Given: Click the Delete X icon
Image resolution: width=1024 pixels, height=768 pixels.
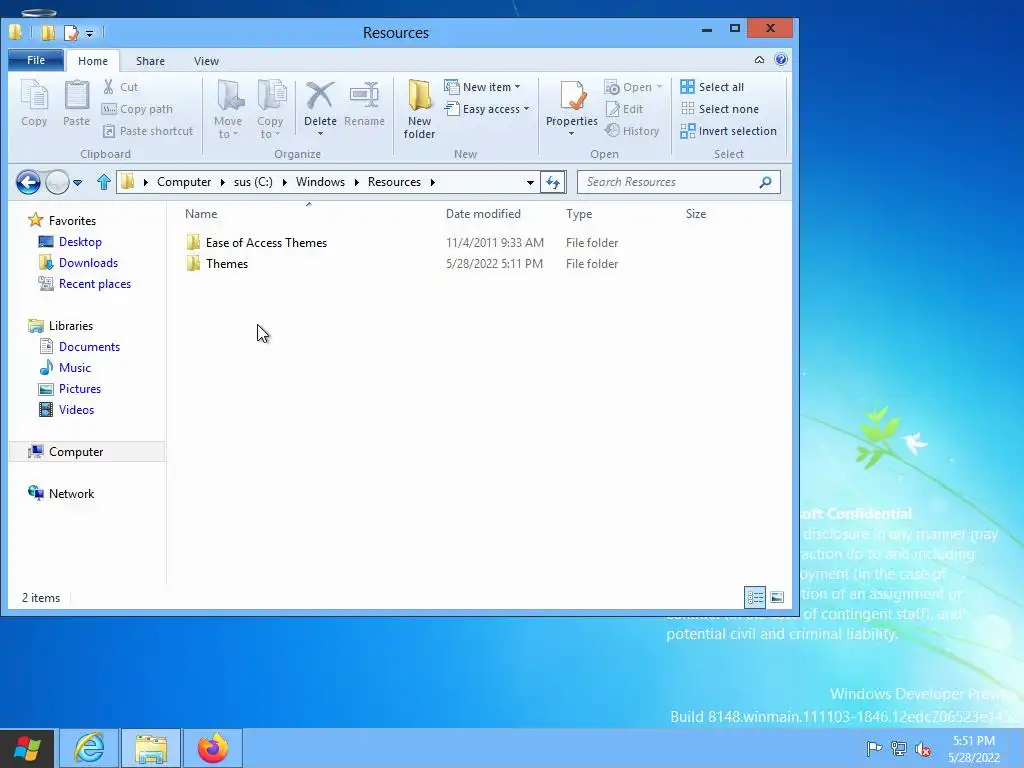Looking at the screenshot, I should (x=320, y=97).
